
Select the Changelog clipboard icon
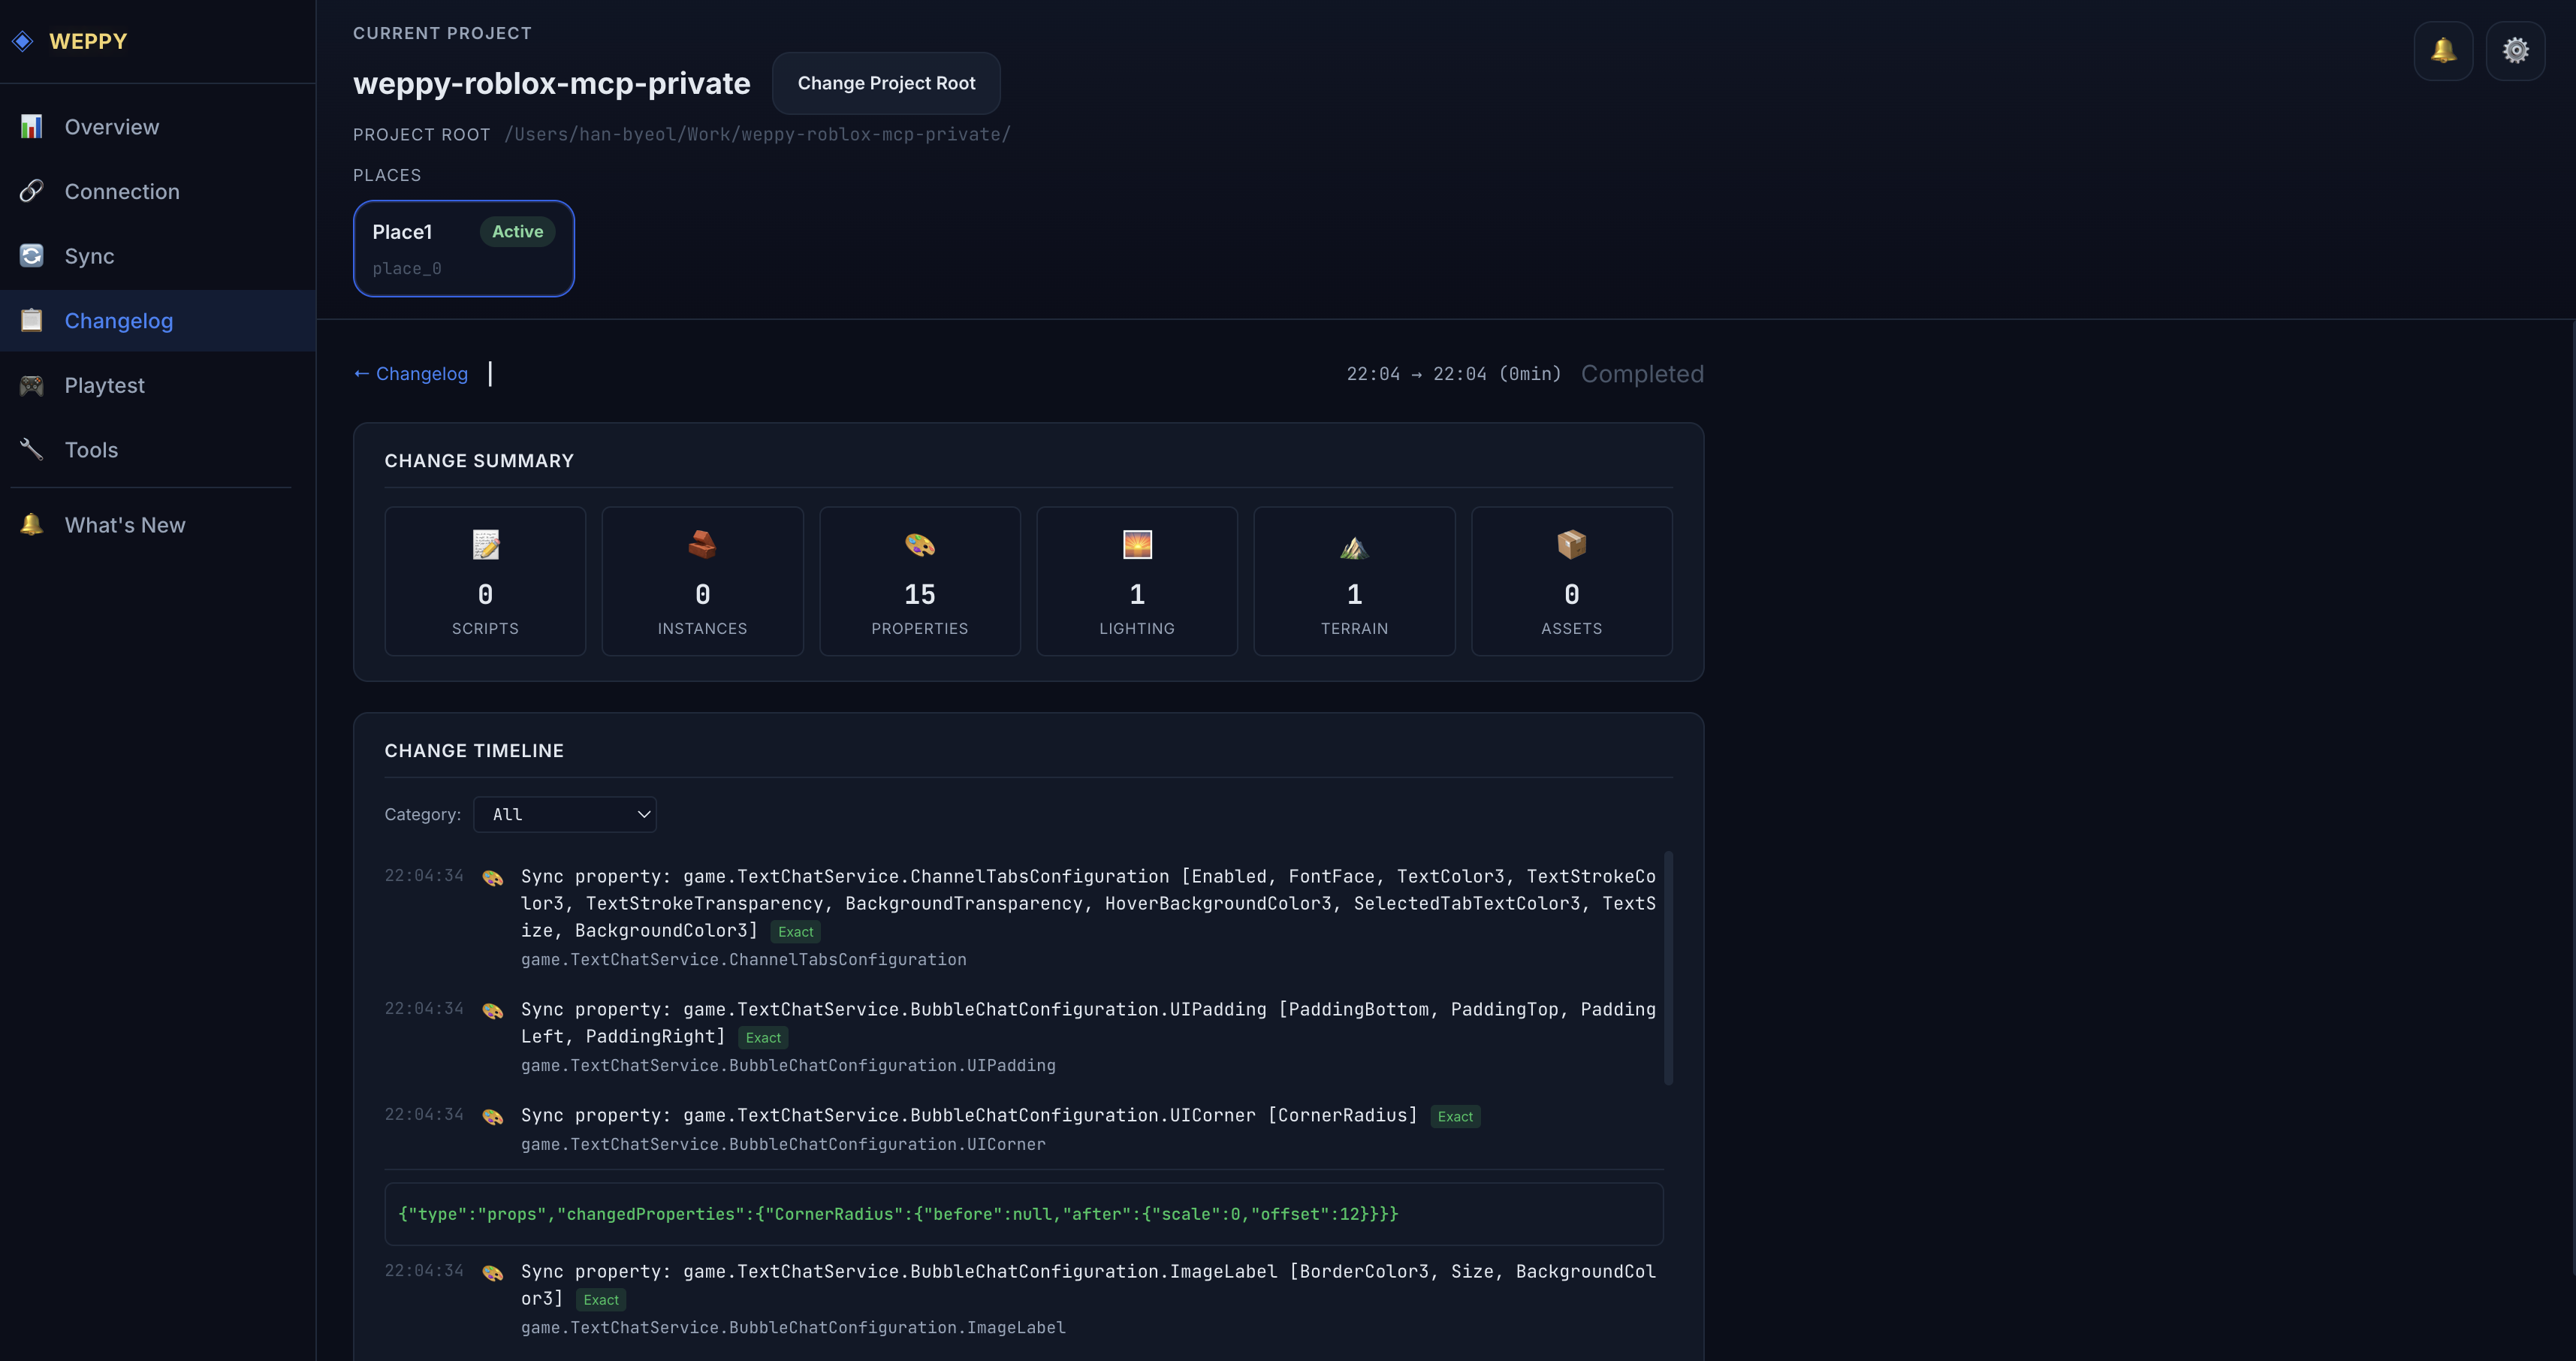(31, 320)
